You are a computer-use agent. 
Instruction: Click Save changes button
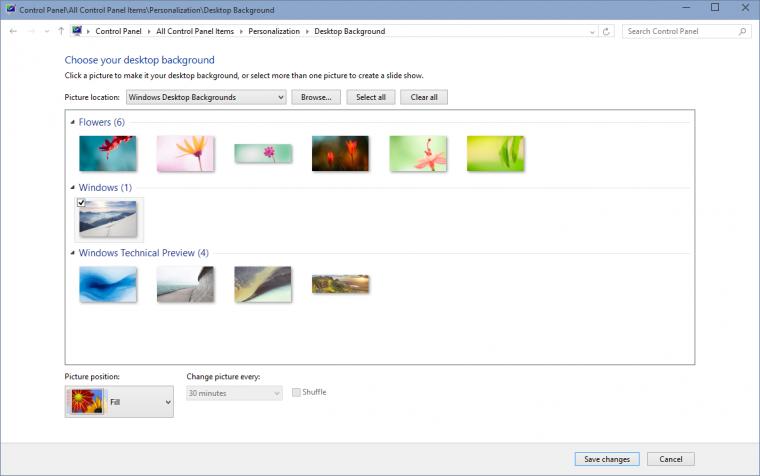click(x=607, y=459)
